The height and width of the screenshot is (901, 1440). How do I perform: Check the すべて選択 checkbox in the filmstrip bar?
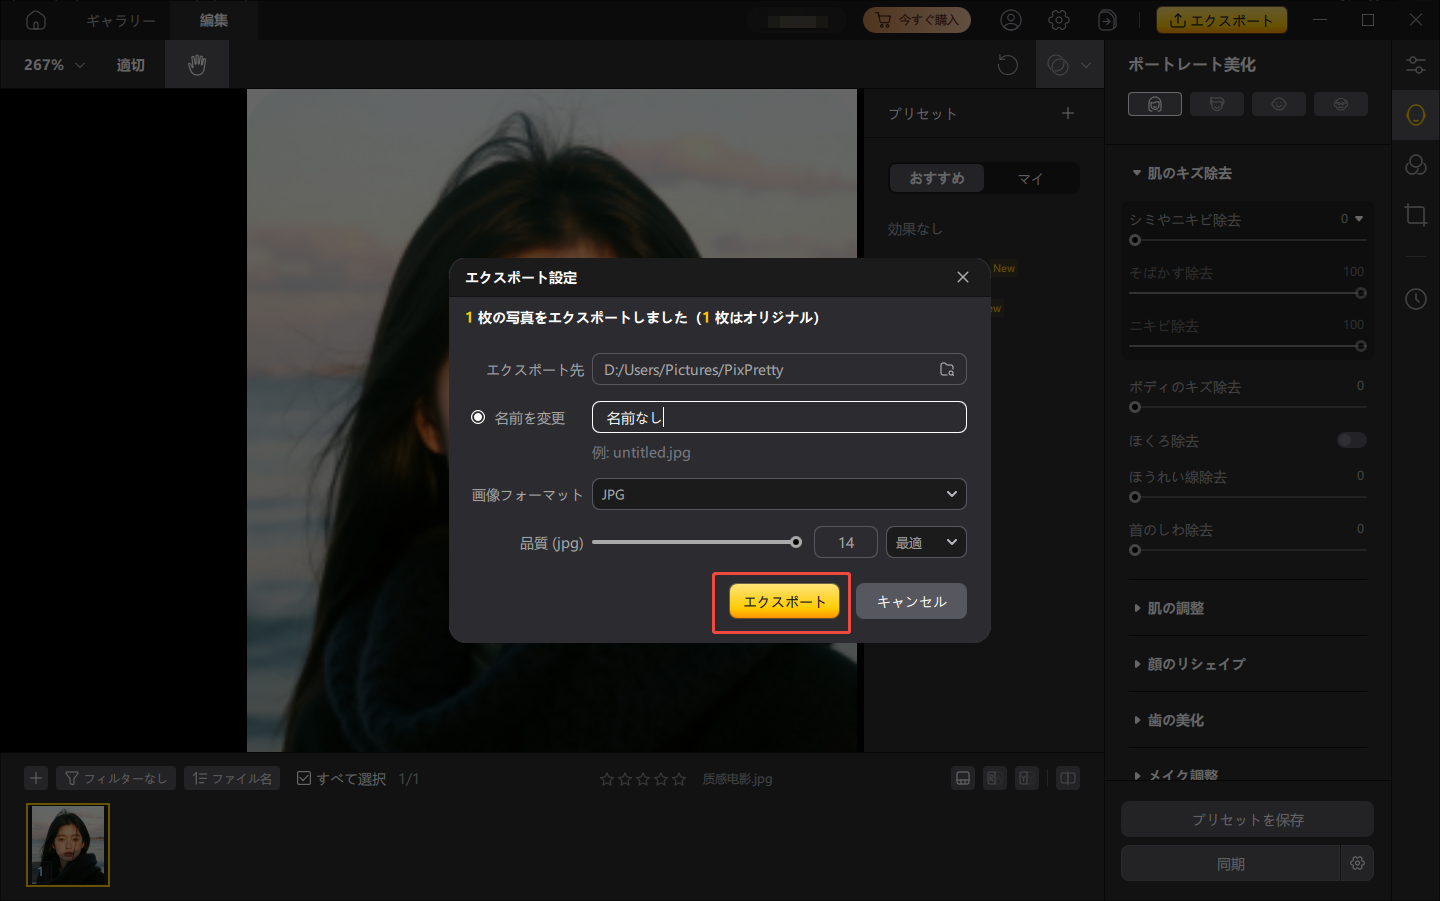303,778
